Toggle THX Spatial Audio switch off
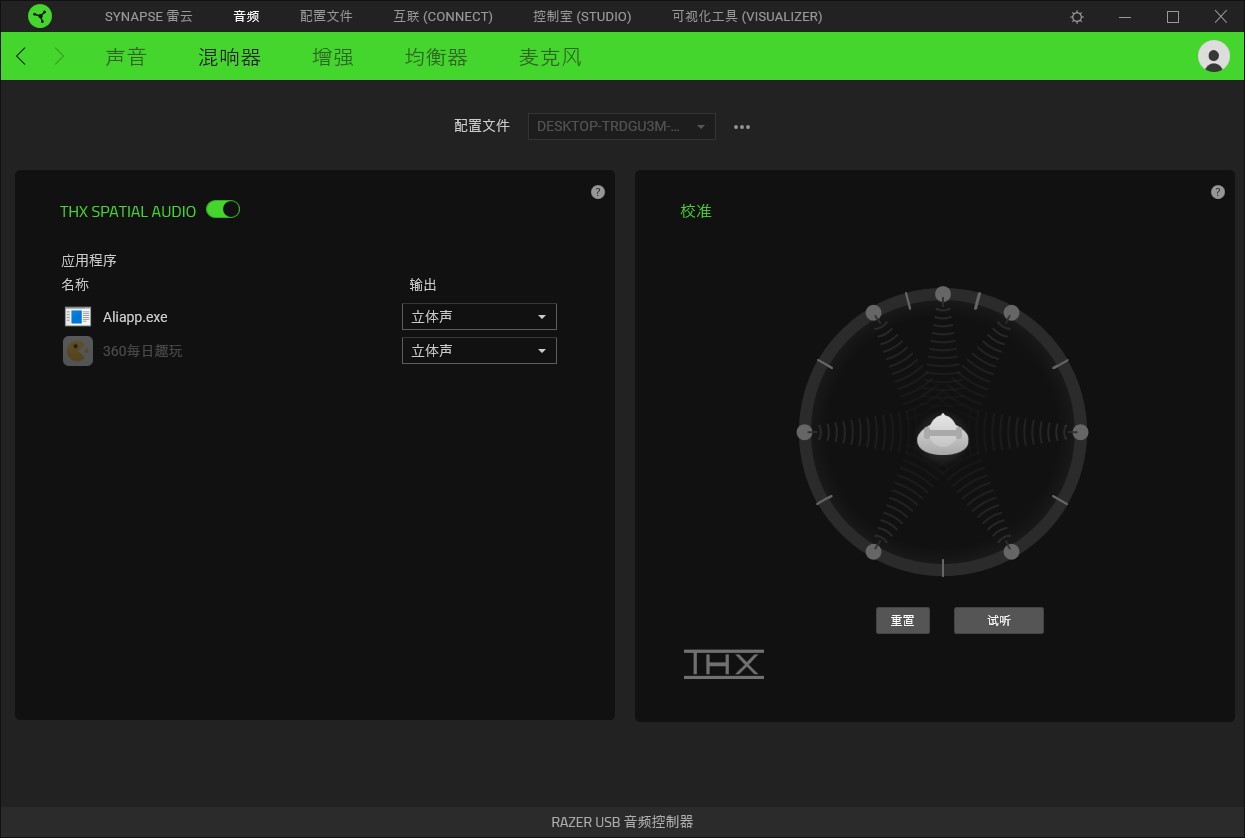1245x838 pixels. [223, 209]
